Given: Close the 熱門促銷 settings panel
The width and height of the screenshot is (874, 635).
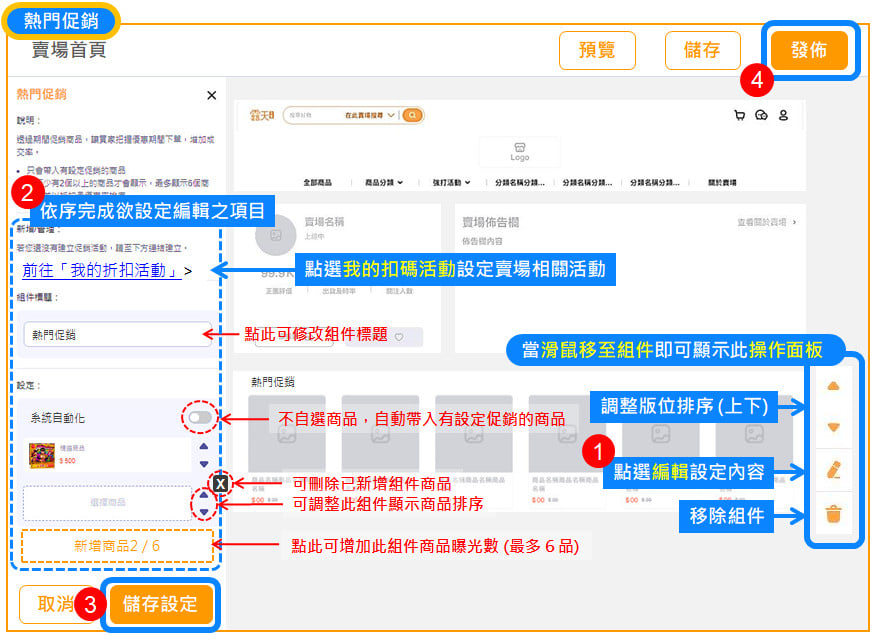Looking at the screenshot, I should (x=211, y=95).
